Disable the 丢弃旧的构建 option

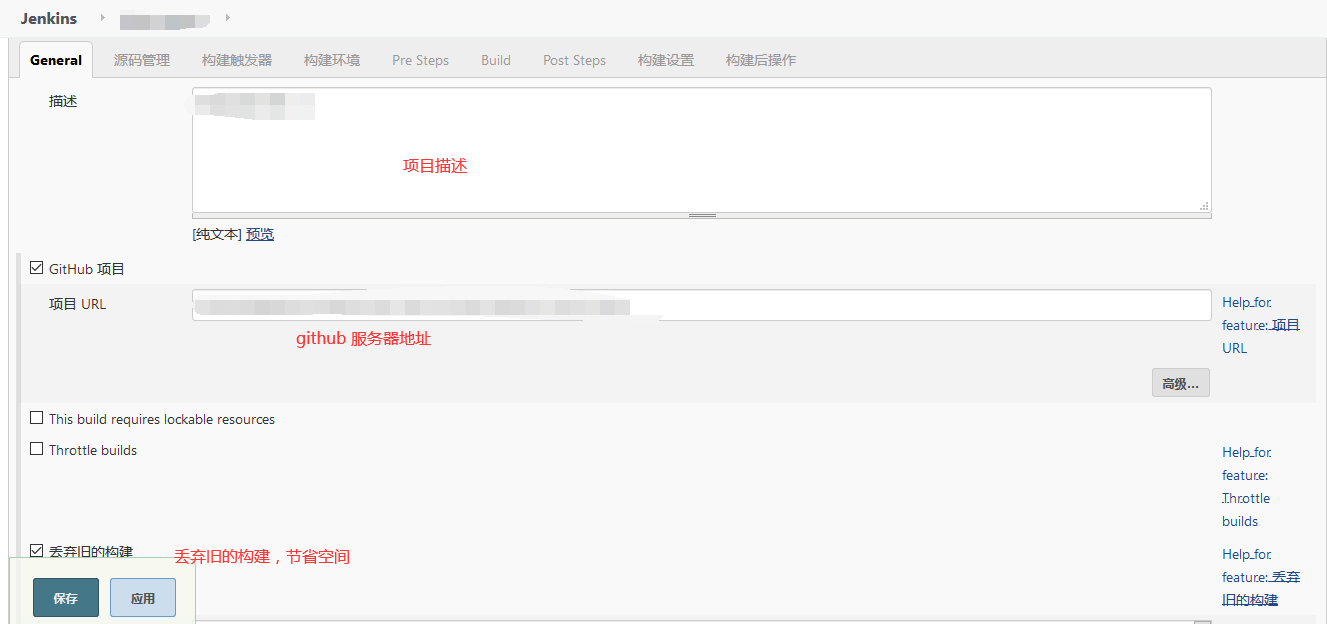36,550
